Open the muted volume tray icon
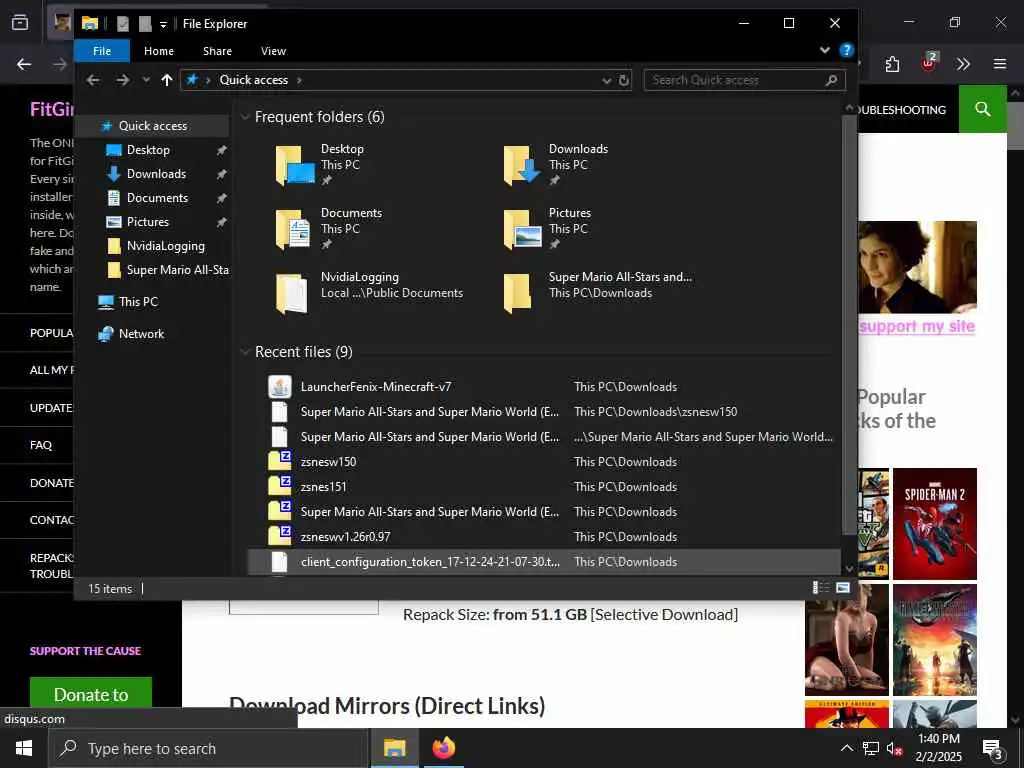The width and height of the screenshot is (1024, 768). (894, 748)
